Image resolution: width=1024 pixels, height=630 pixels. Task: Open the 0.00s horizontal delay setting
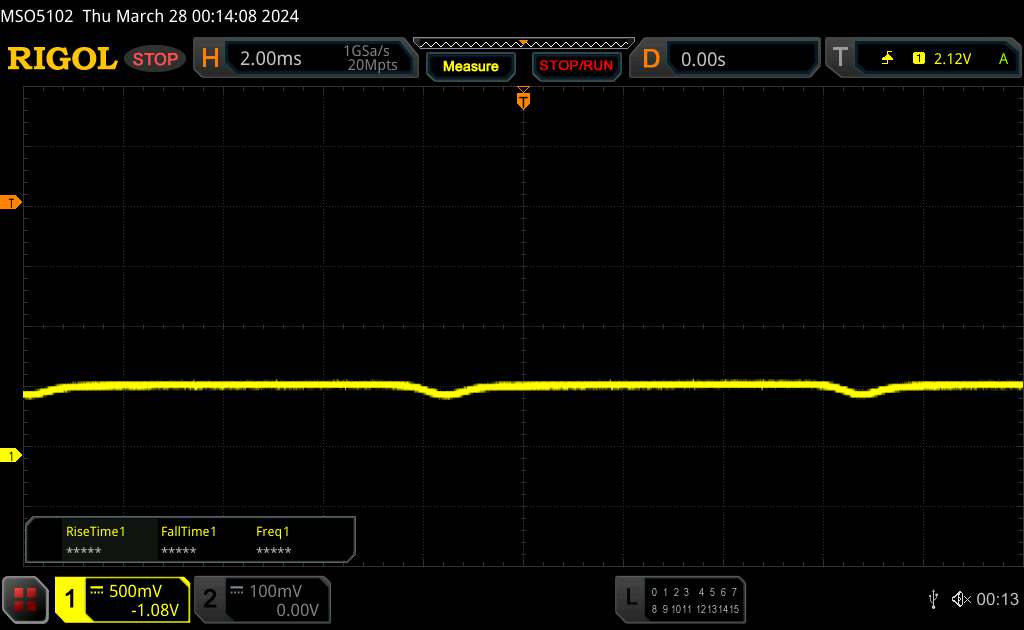pos(703,59)
